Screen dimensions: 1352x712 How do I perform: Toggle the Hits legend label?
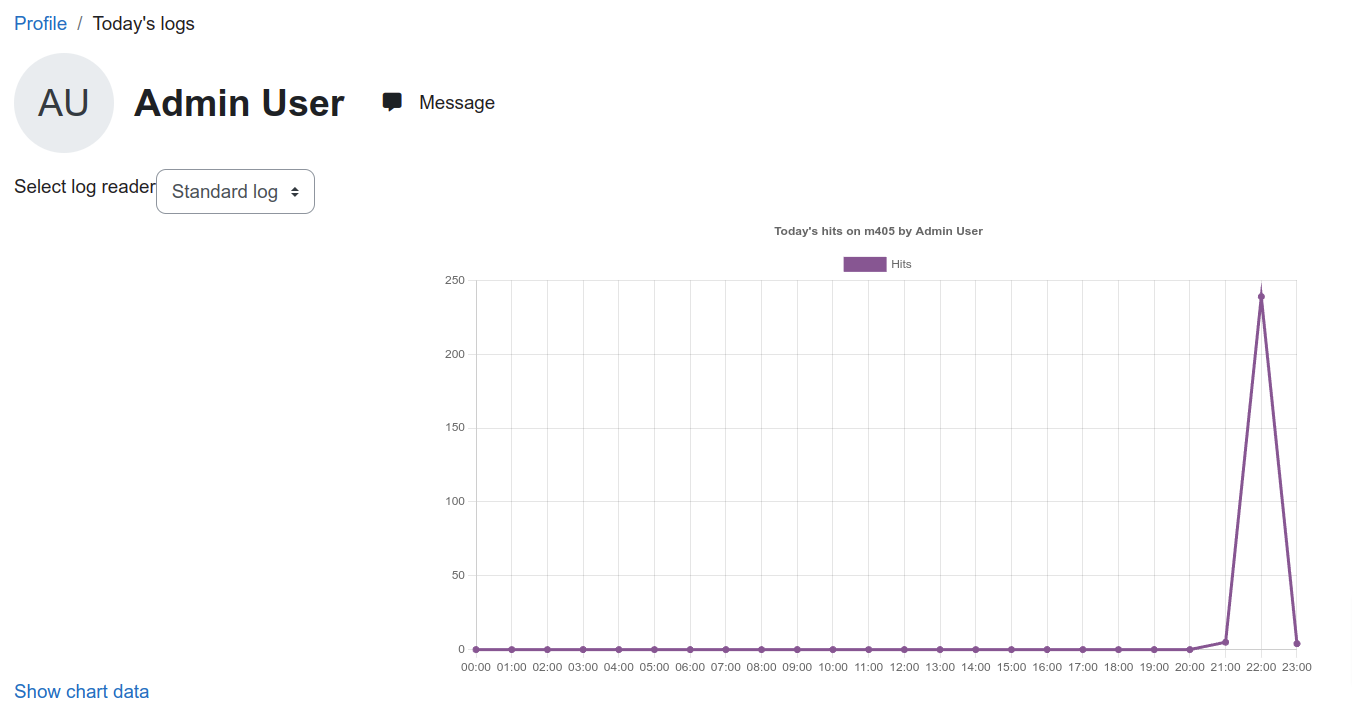click(x=901, y=264)
